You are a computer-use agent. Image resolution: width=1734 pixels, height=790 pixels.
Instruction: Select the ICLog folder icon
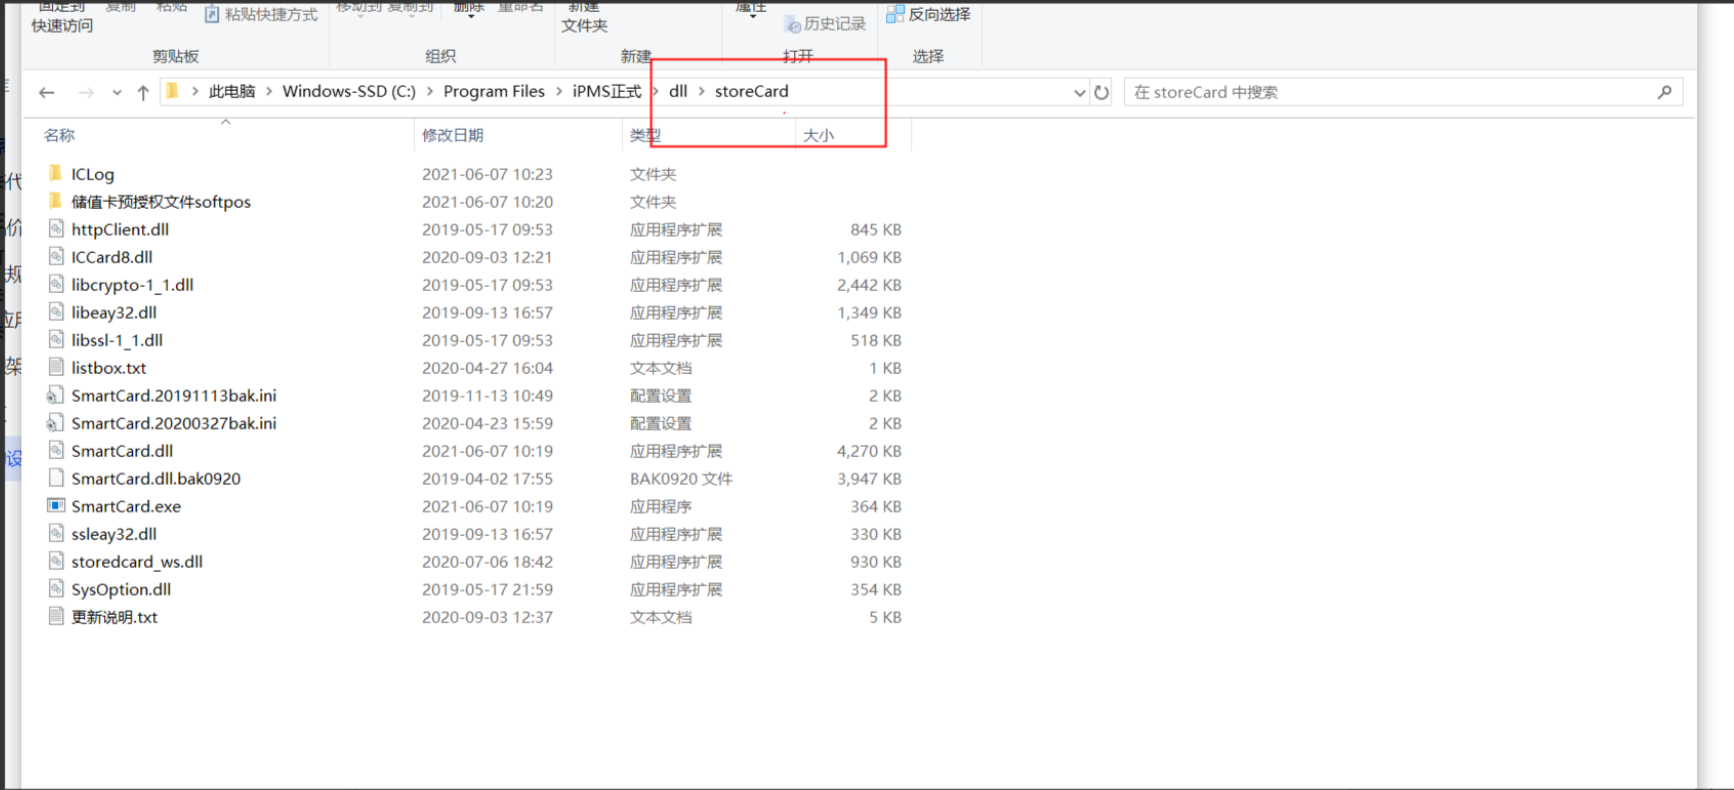[56, 174]
